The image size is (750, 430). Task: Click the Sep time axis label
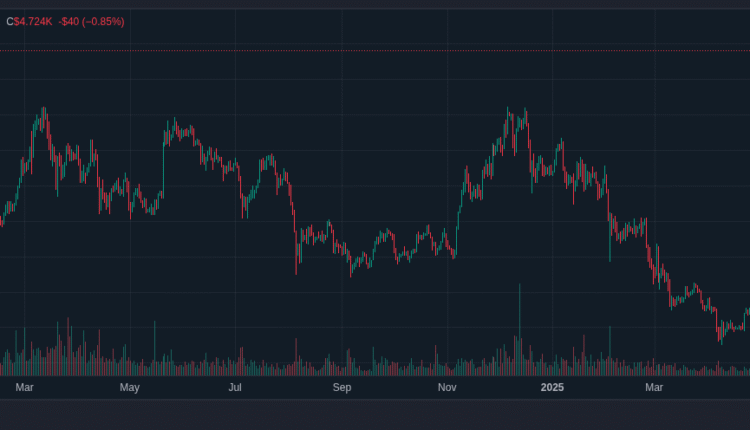click(x=342, y=386)
